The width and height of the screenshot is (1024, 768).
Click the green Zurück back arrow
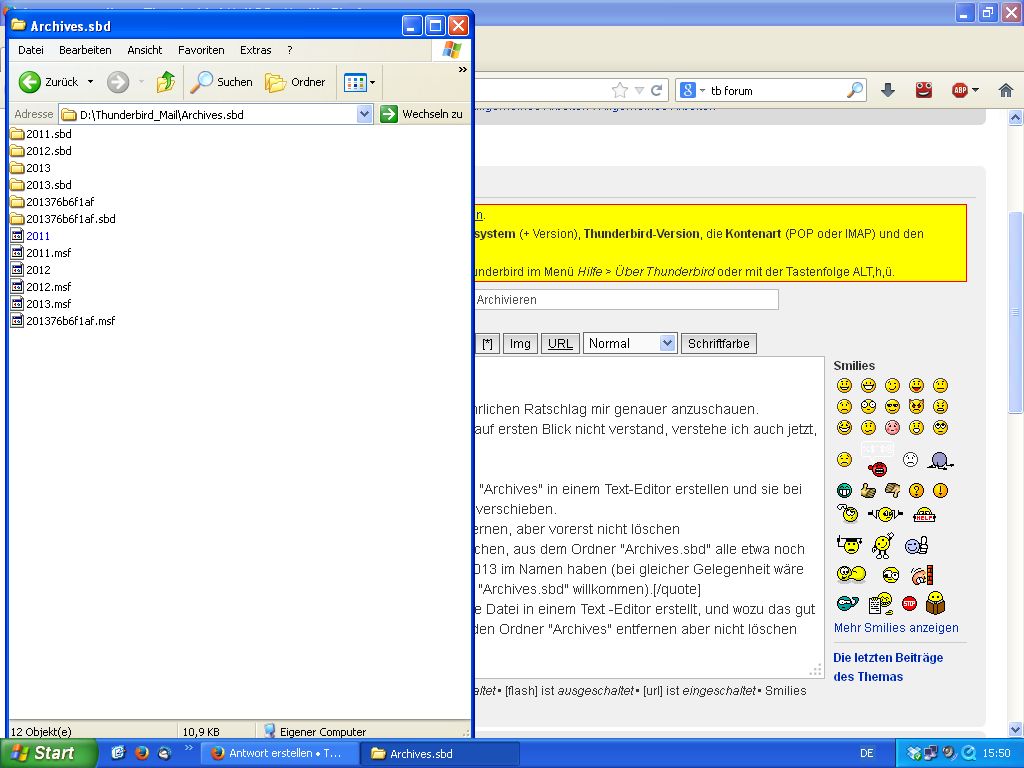(x=29, y=82)
